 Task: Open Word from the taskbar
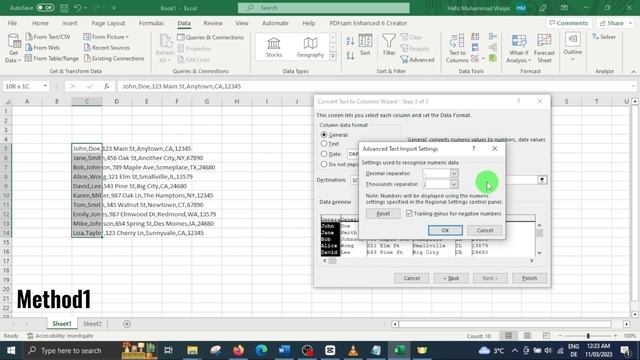(x=284, y=350)
